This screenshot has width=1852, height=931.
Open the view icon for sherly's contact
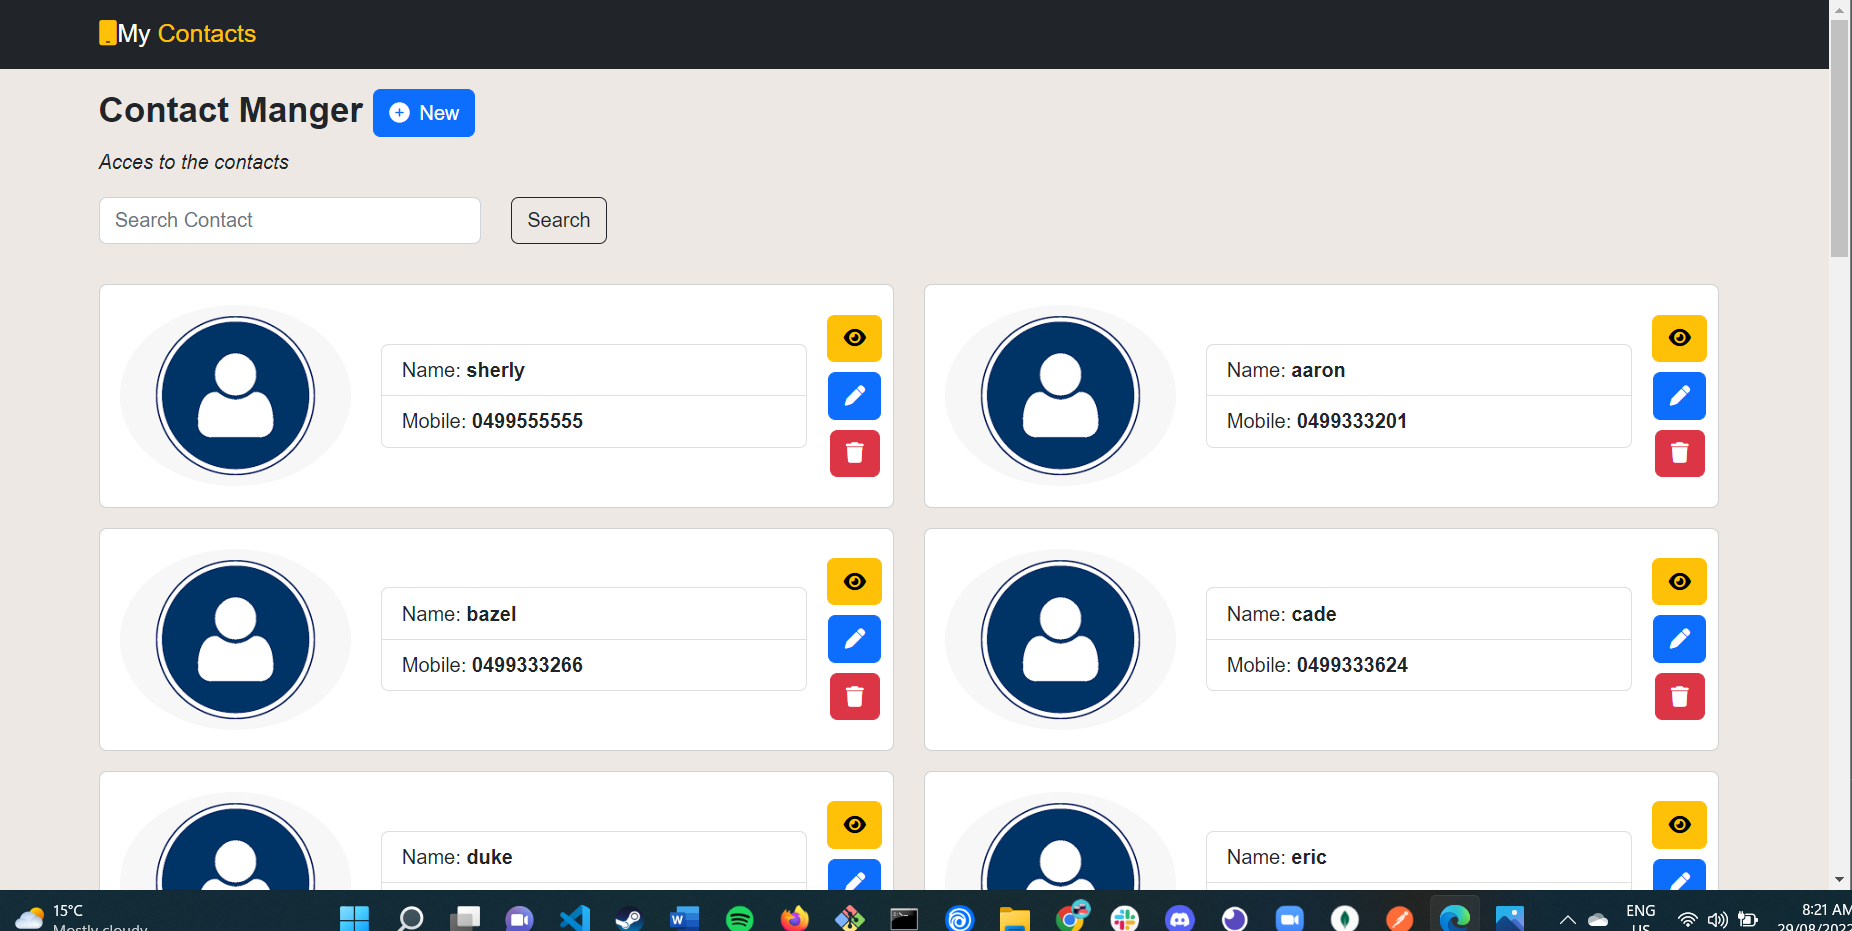point(853,338)
